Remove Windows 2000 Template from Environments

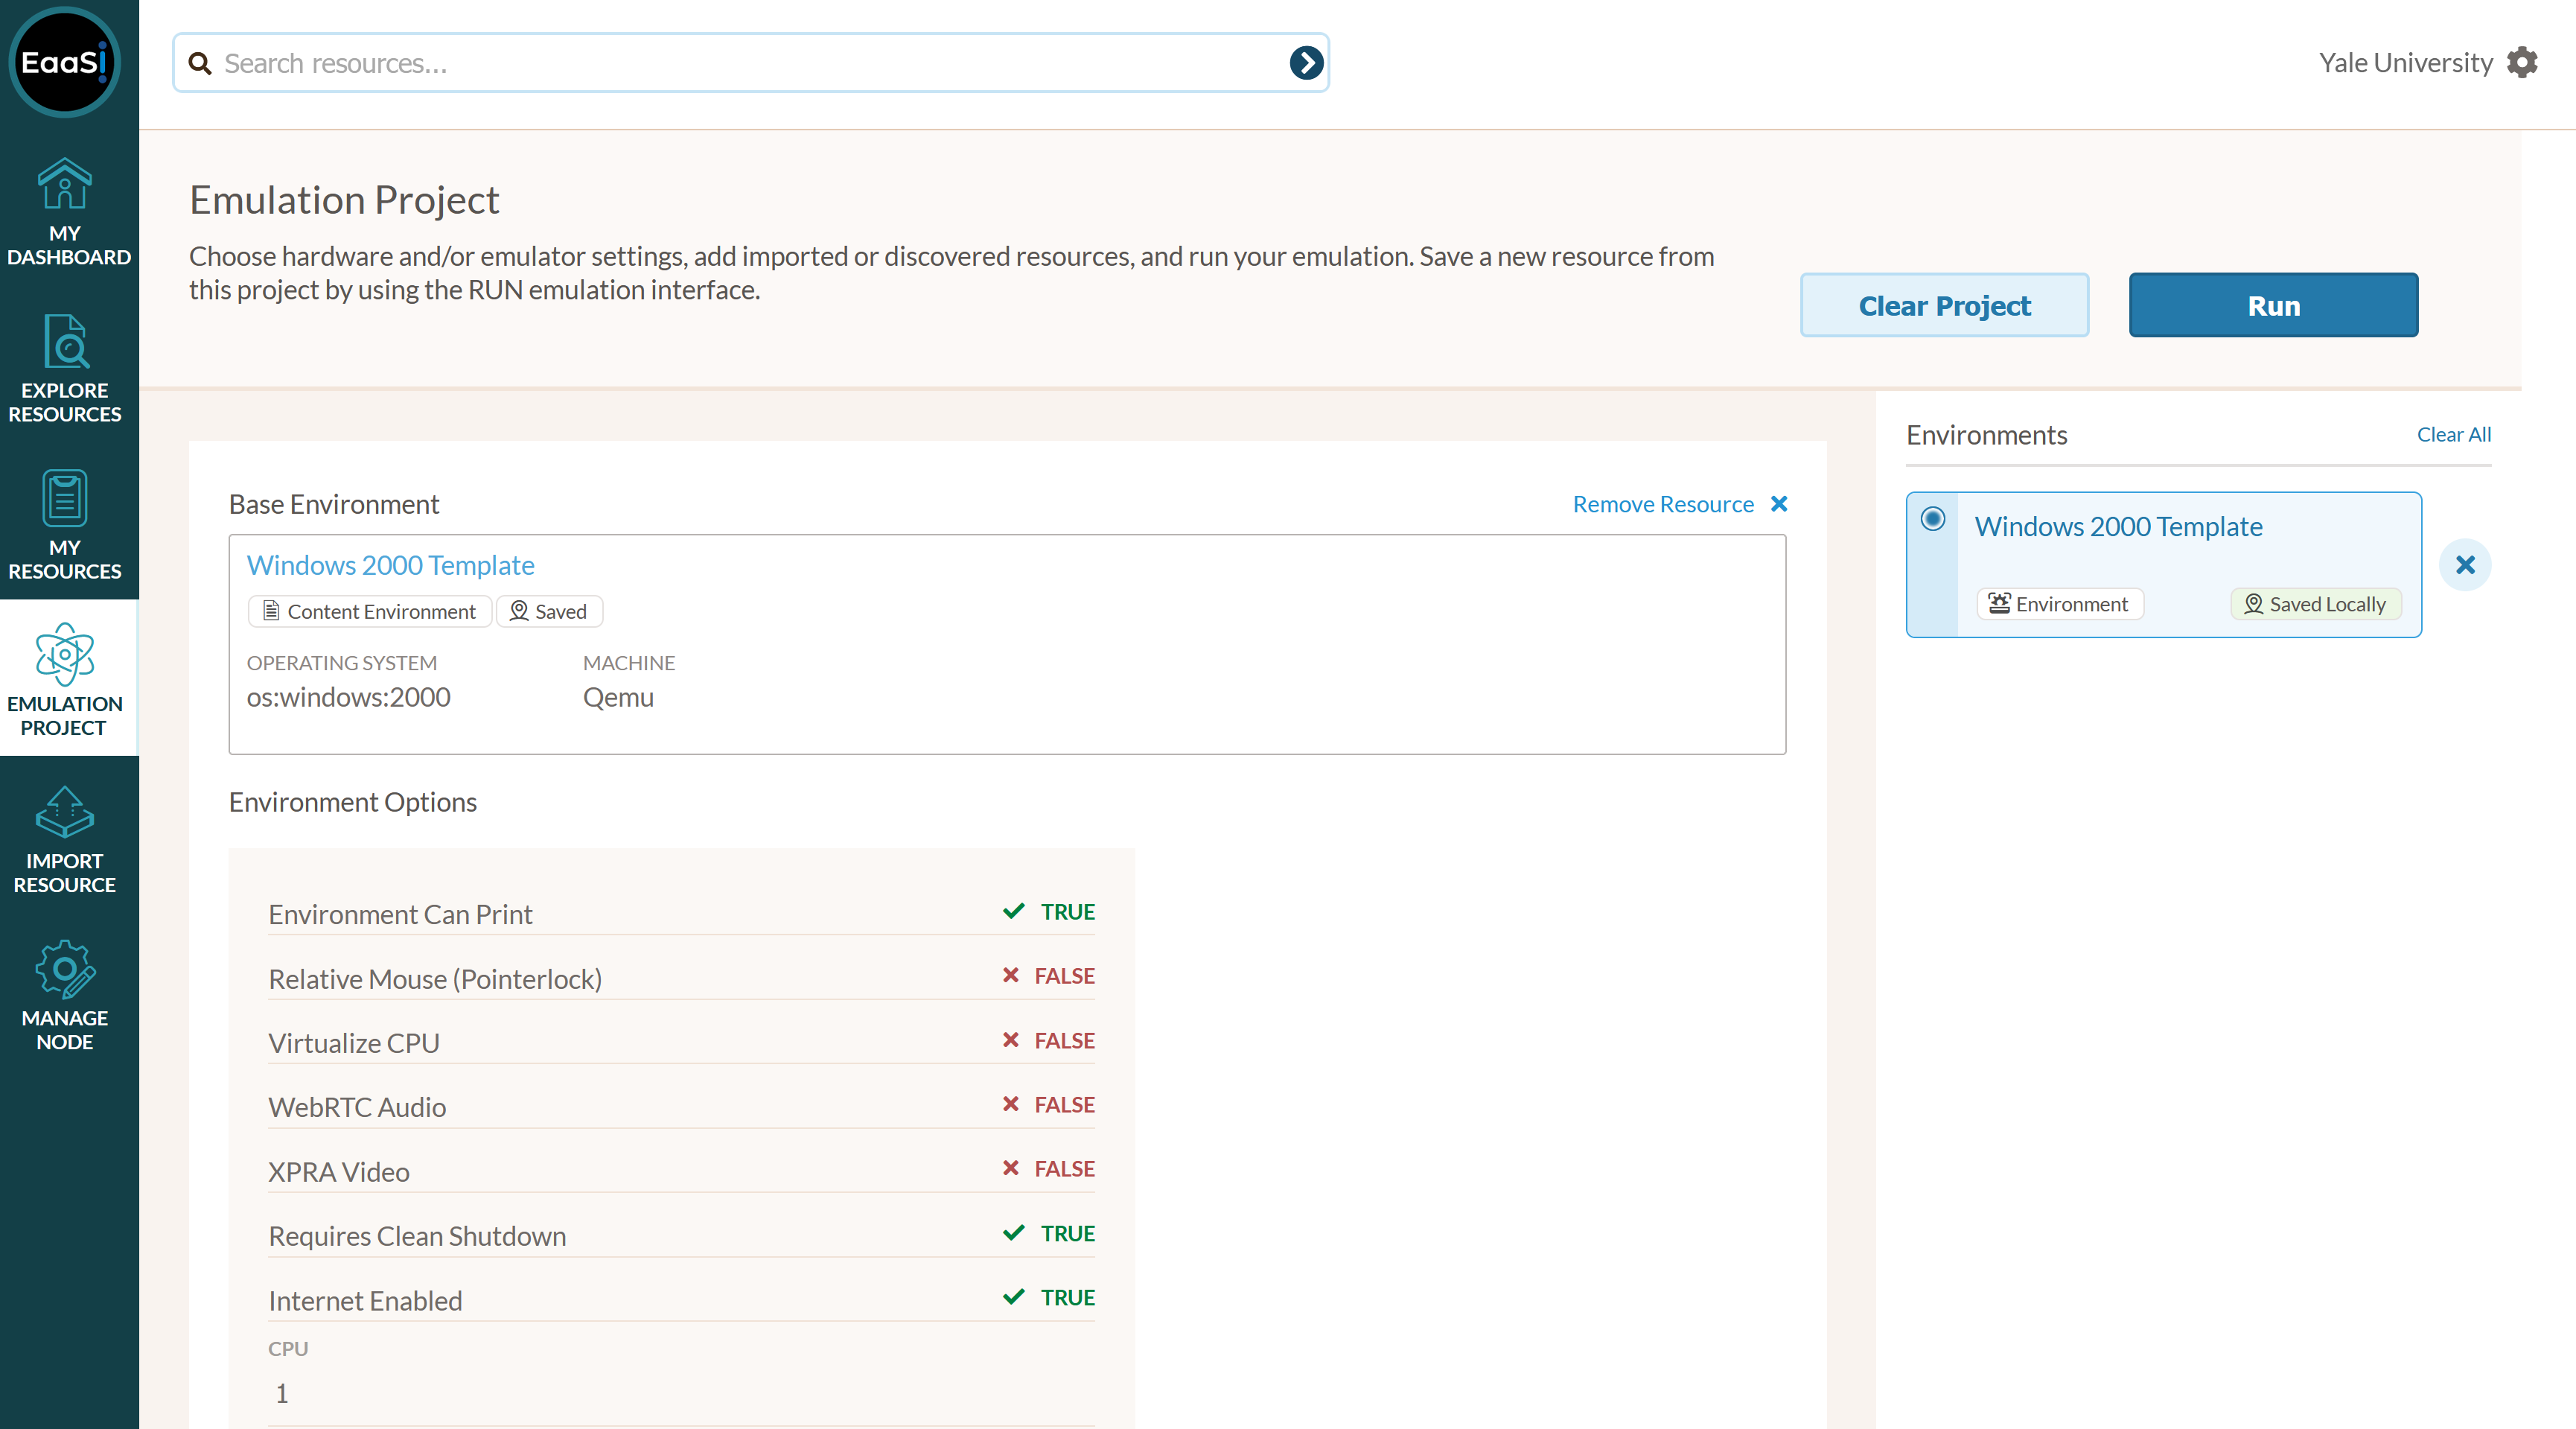point(2465,565)
